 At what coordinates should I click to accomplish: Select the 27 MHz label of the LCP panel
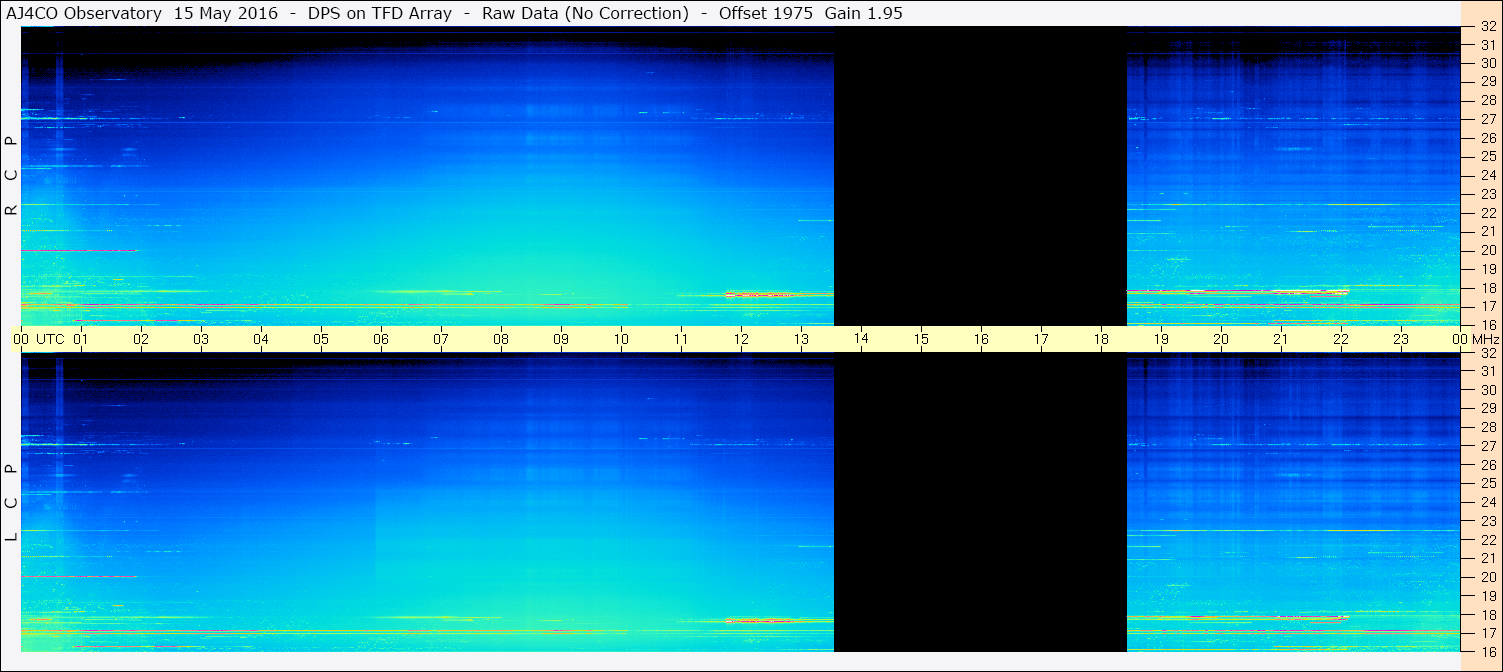pos(1487,446)
